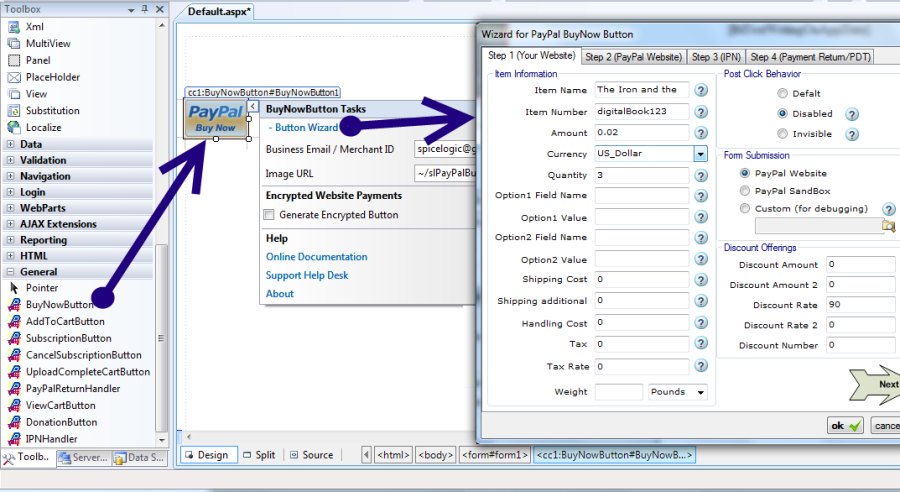Select the BuyNowButton toolbox icon
Viewport: 900px width, 492px height.
coord(14,305)
